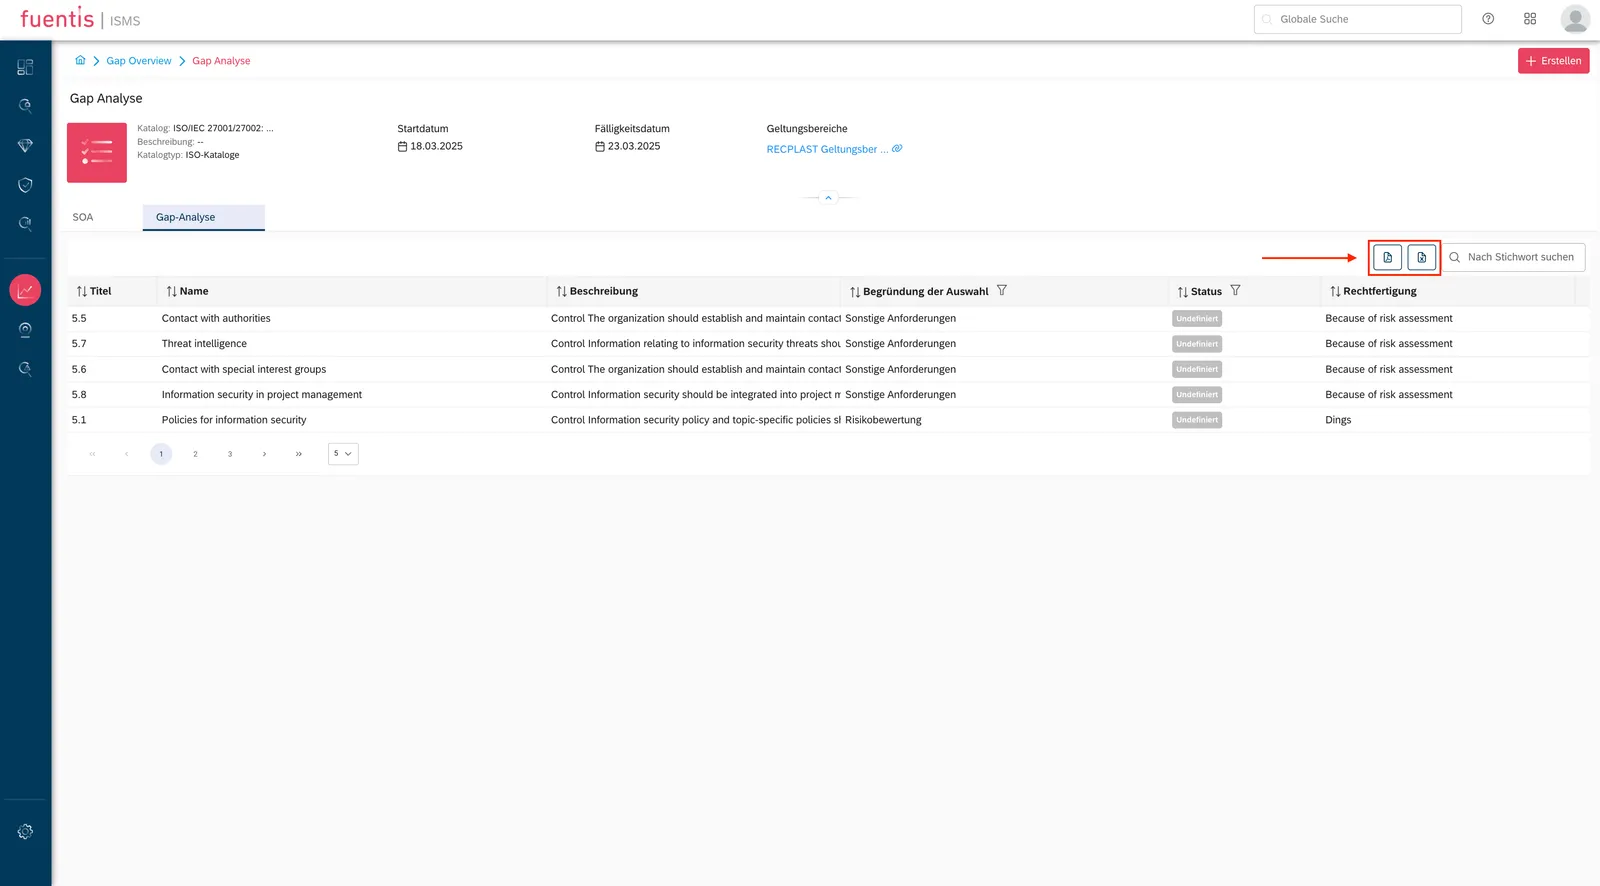Click Risikobewertung cell in row 5.1
Image resolution: width=1600 pixels, height=886 pixels.
(883, 420)
